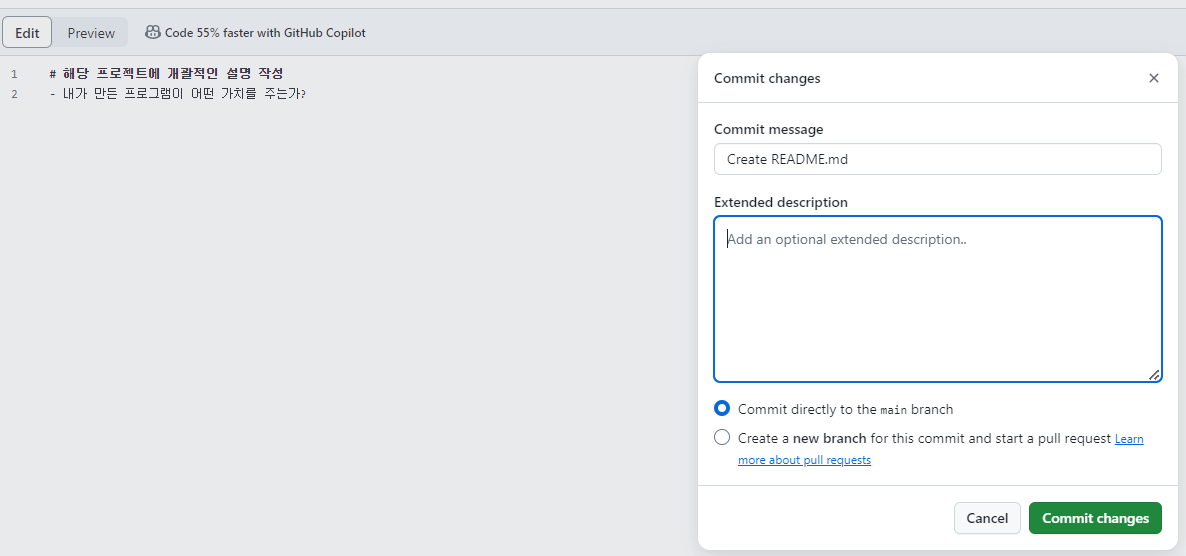Select Commit directly to main branch
The height and width of the screenshot is (556, 1186).
[722, 409]
